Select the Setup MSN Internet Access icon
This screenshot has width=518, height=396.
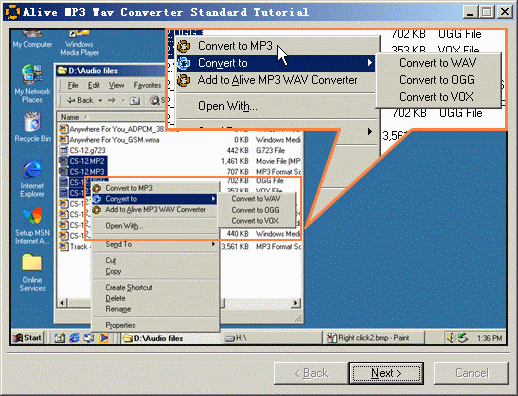click(32, 226)
